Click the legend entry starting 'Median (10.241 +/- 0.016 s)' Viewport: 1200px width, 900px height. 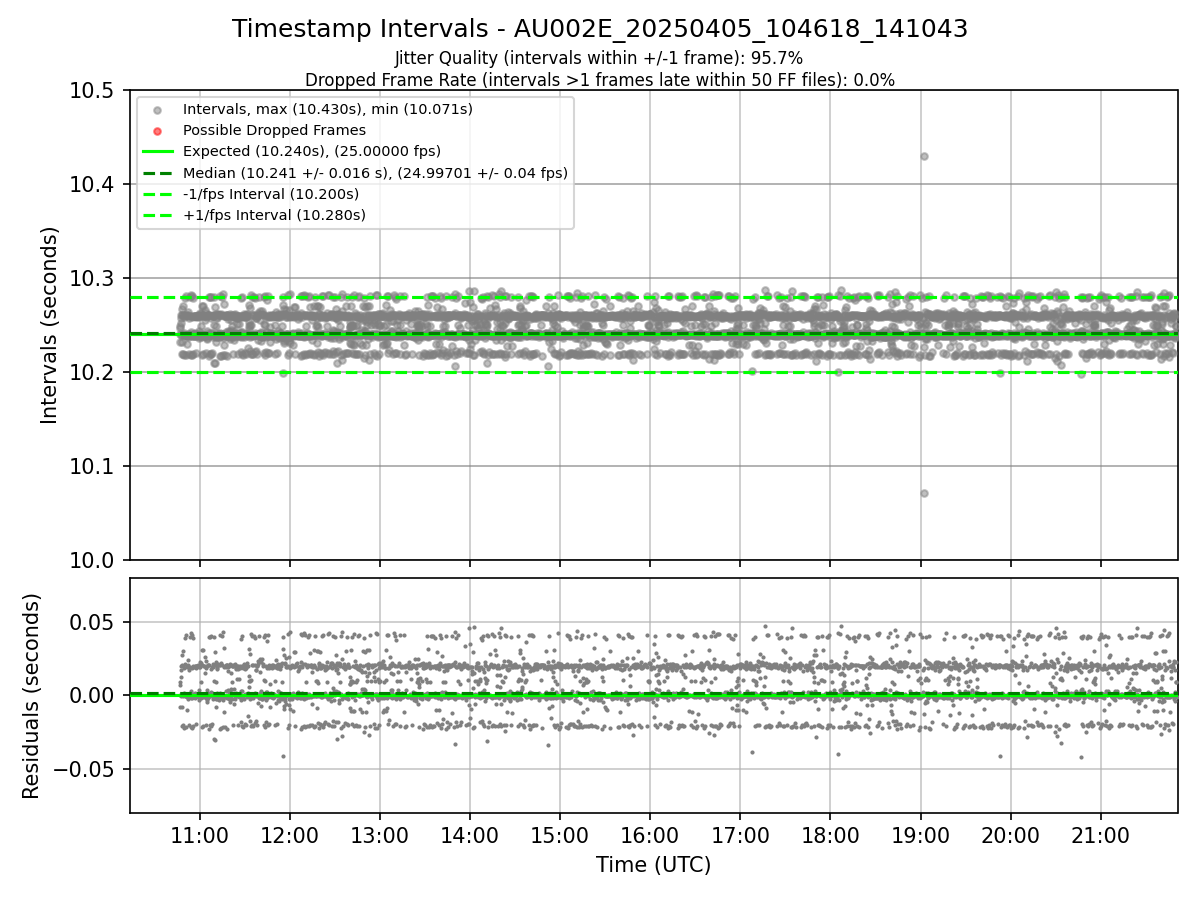pyautogui.click(x=375, y=173)
